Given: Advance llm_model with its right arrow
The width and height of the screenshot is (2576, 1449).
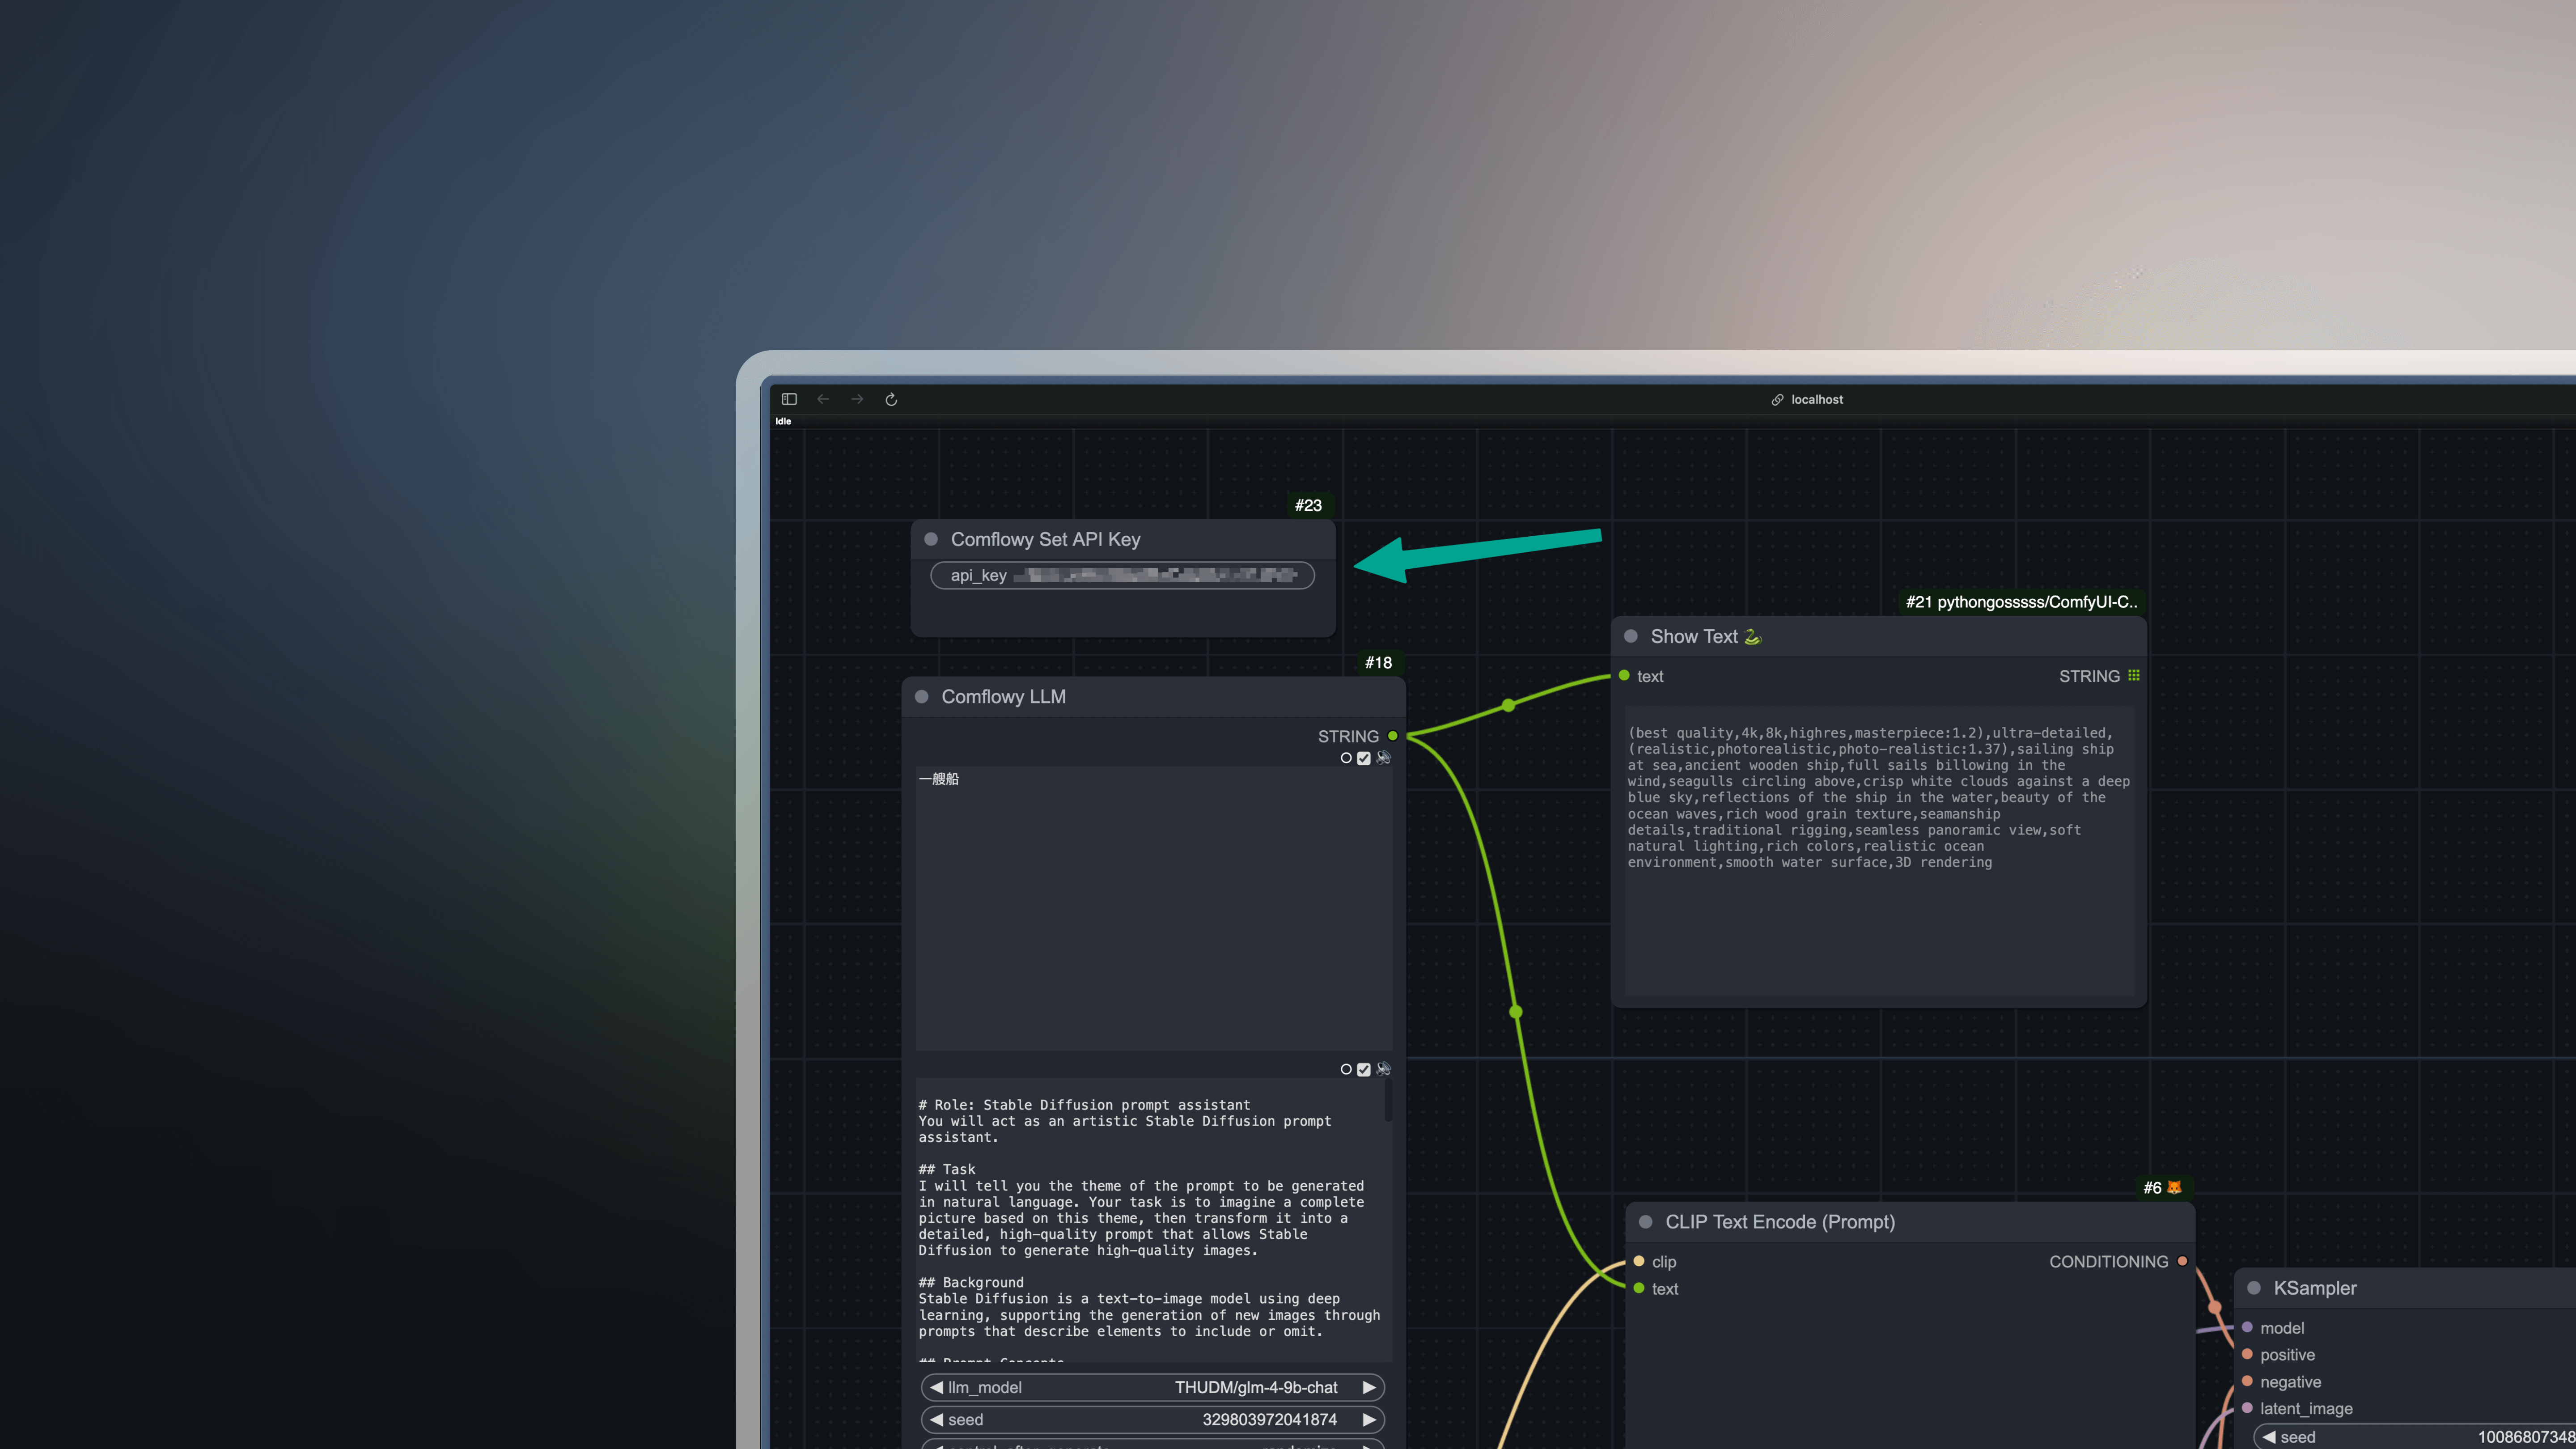Looking at the screenshot, I should click(x=1369, y=1387).
